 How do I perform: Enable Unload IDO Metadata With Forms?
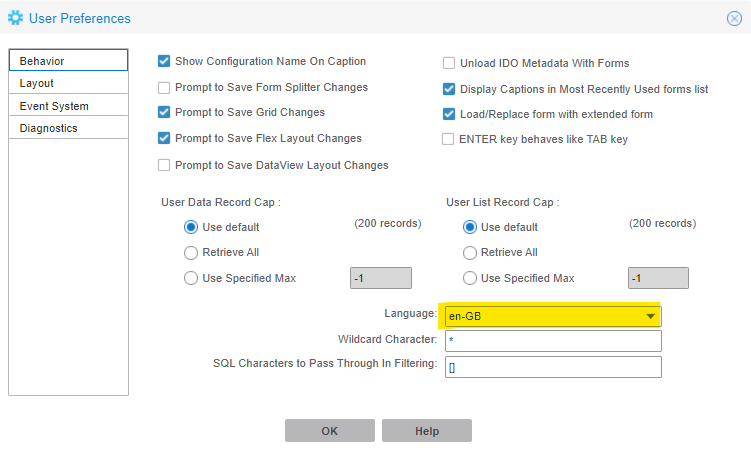[x=449, y=63]
